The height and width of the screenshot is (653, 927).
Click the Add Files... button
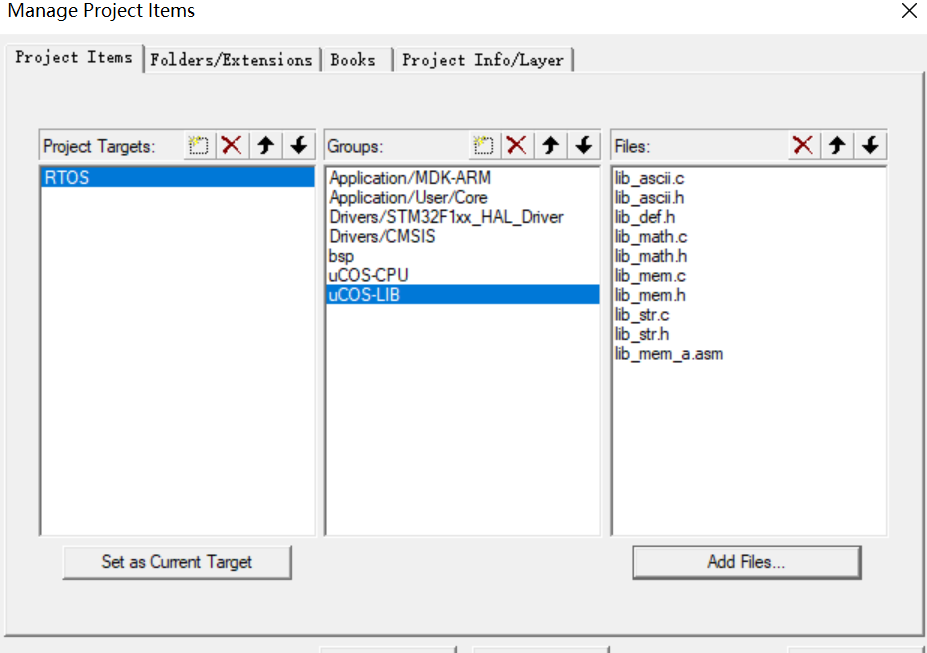point(747,562)
